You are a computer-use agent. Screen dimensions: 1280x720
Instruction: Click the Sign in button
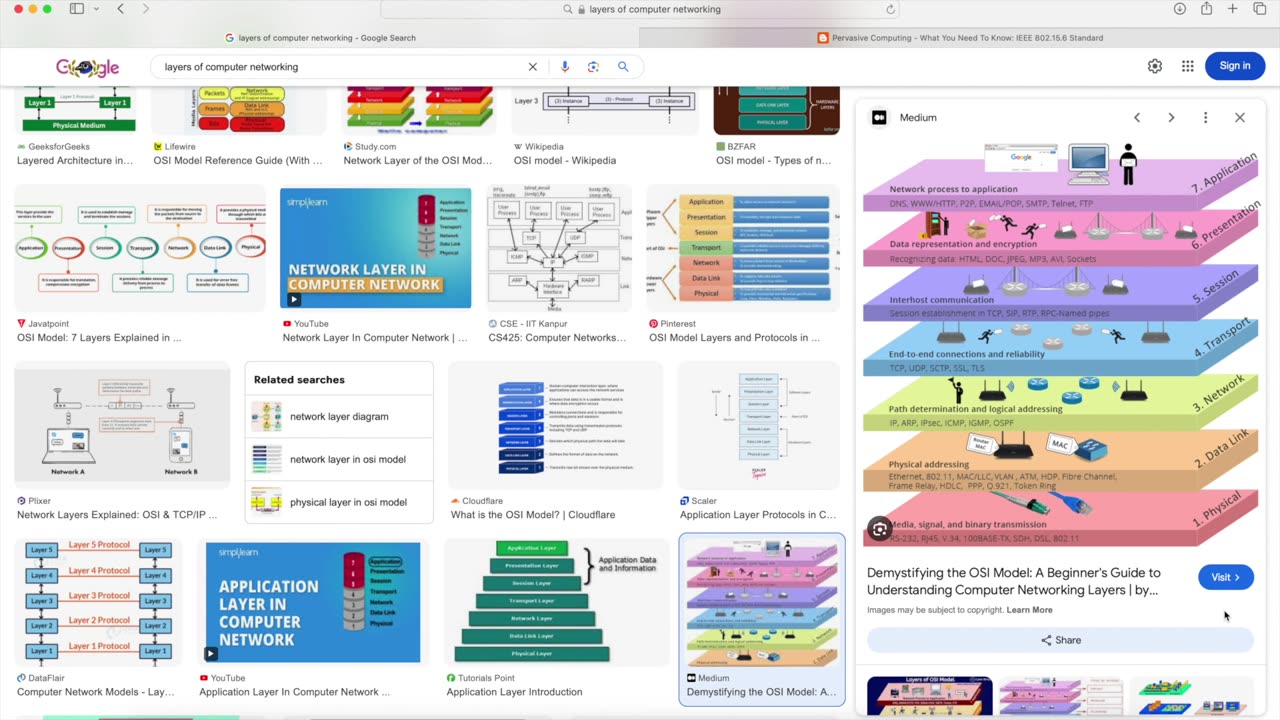[1235, 66]
